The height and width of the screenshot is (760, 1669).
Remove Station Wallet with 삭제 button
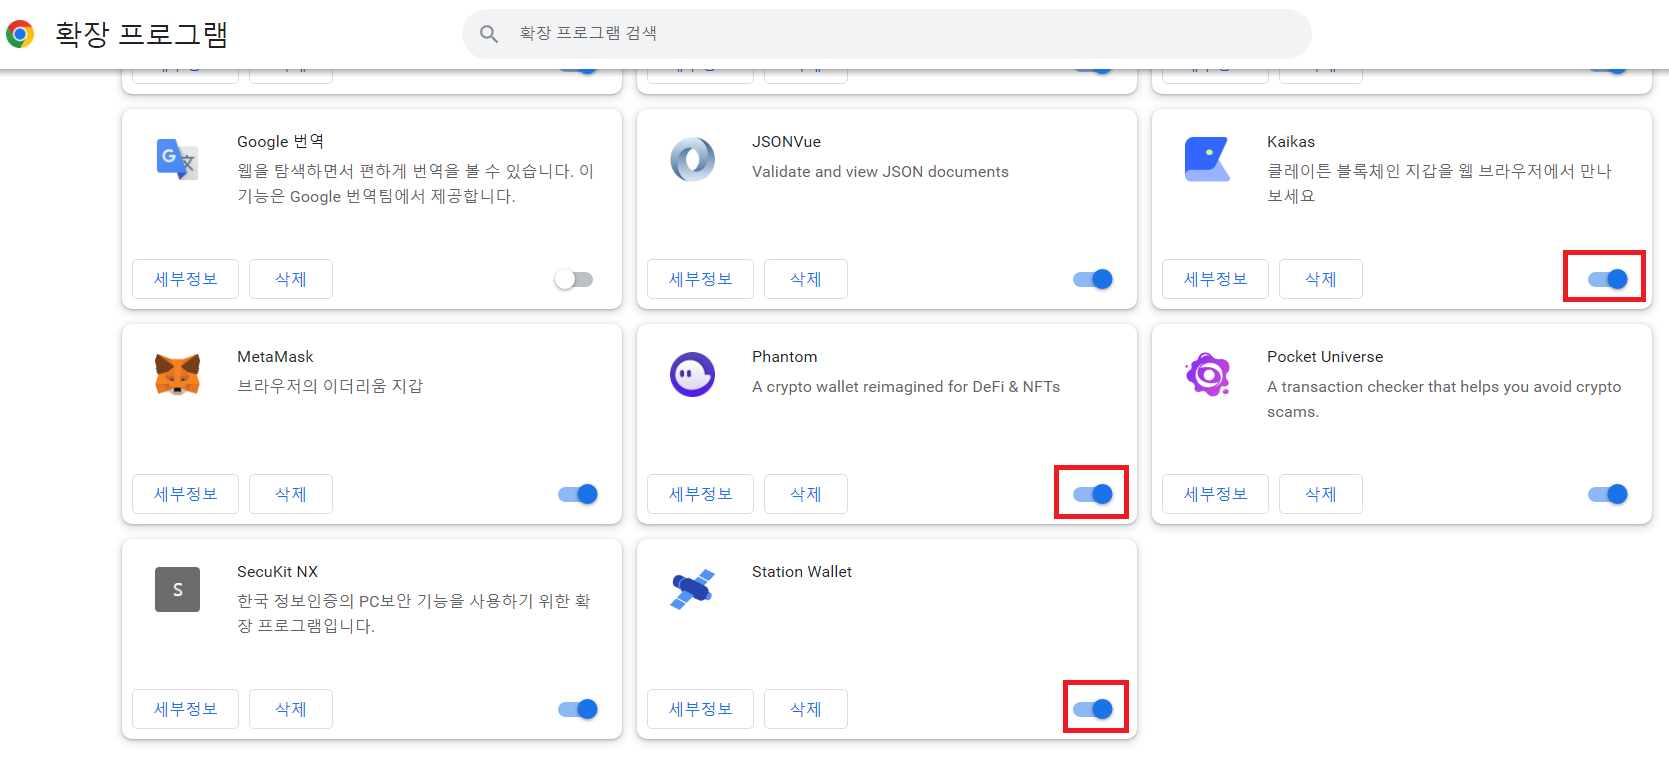click(x=806, y=709)
